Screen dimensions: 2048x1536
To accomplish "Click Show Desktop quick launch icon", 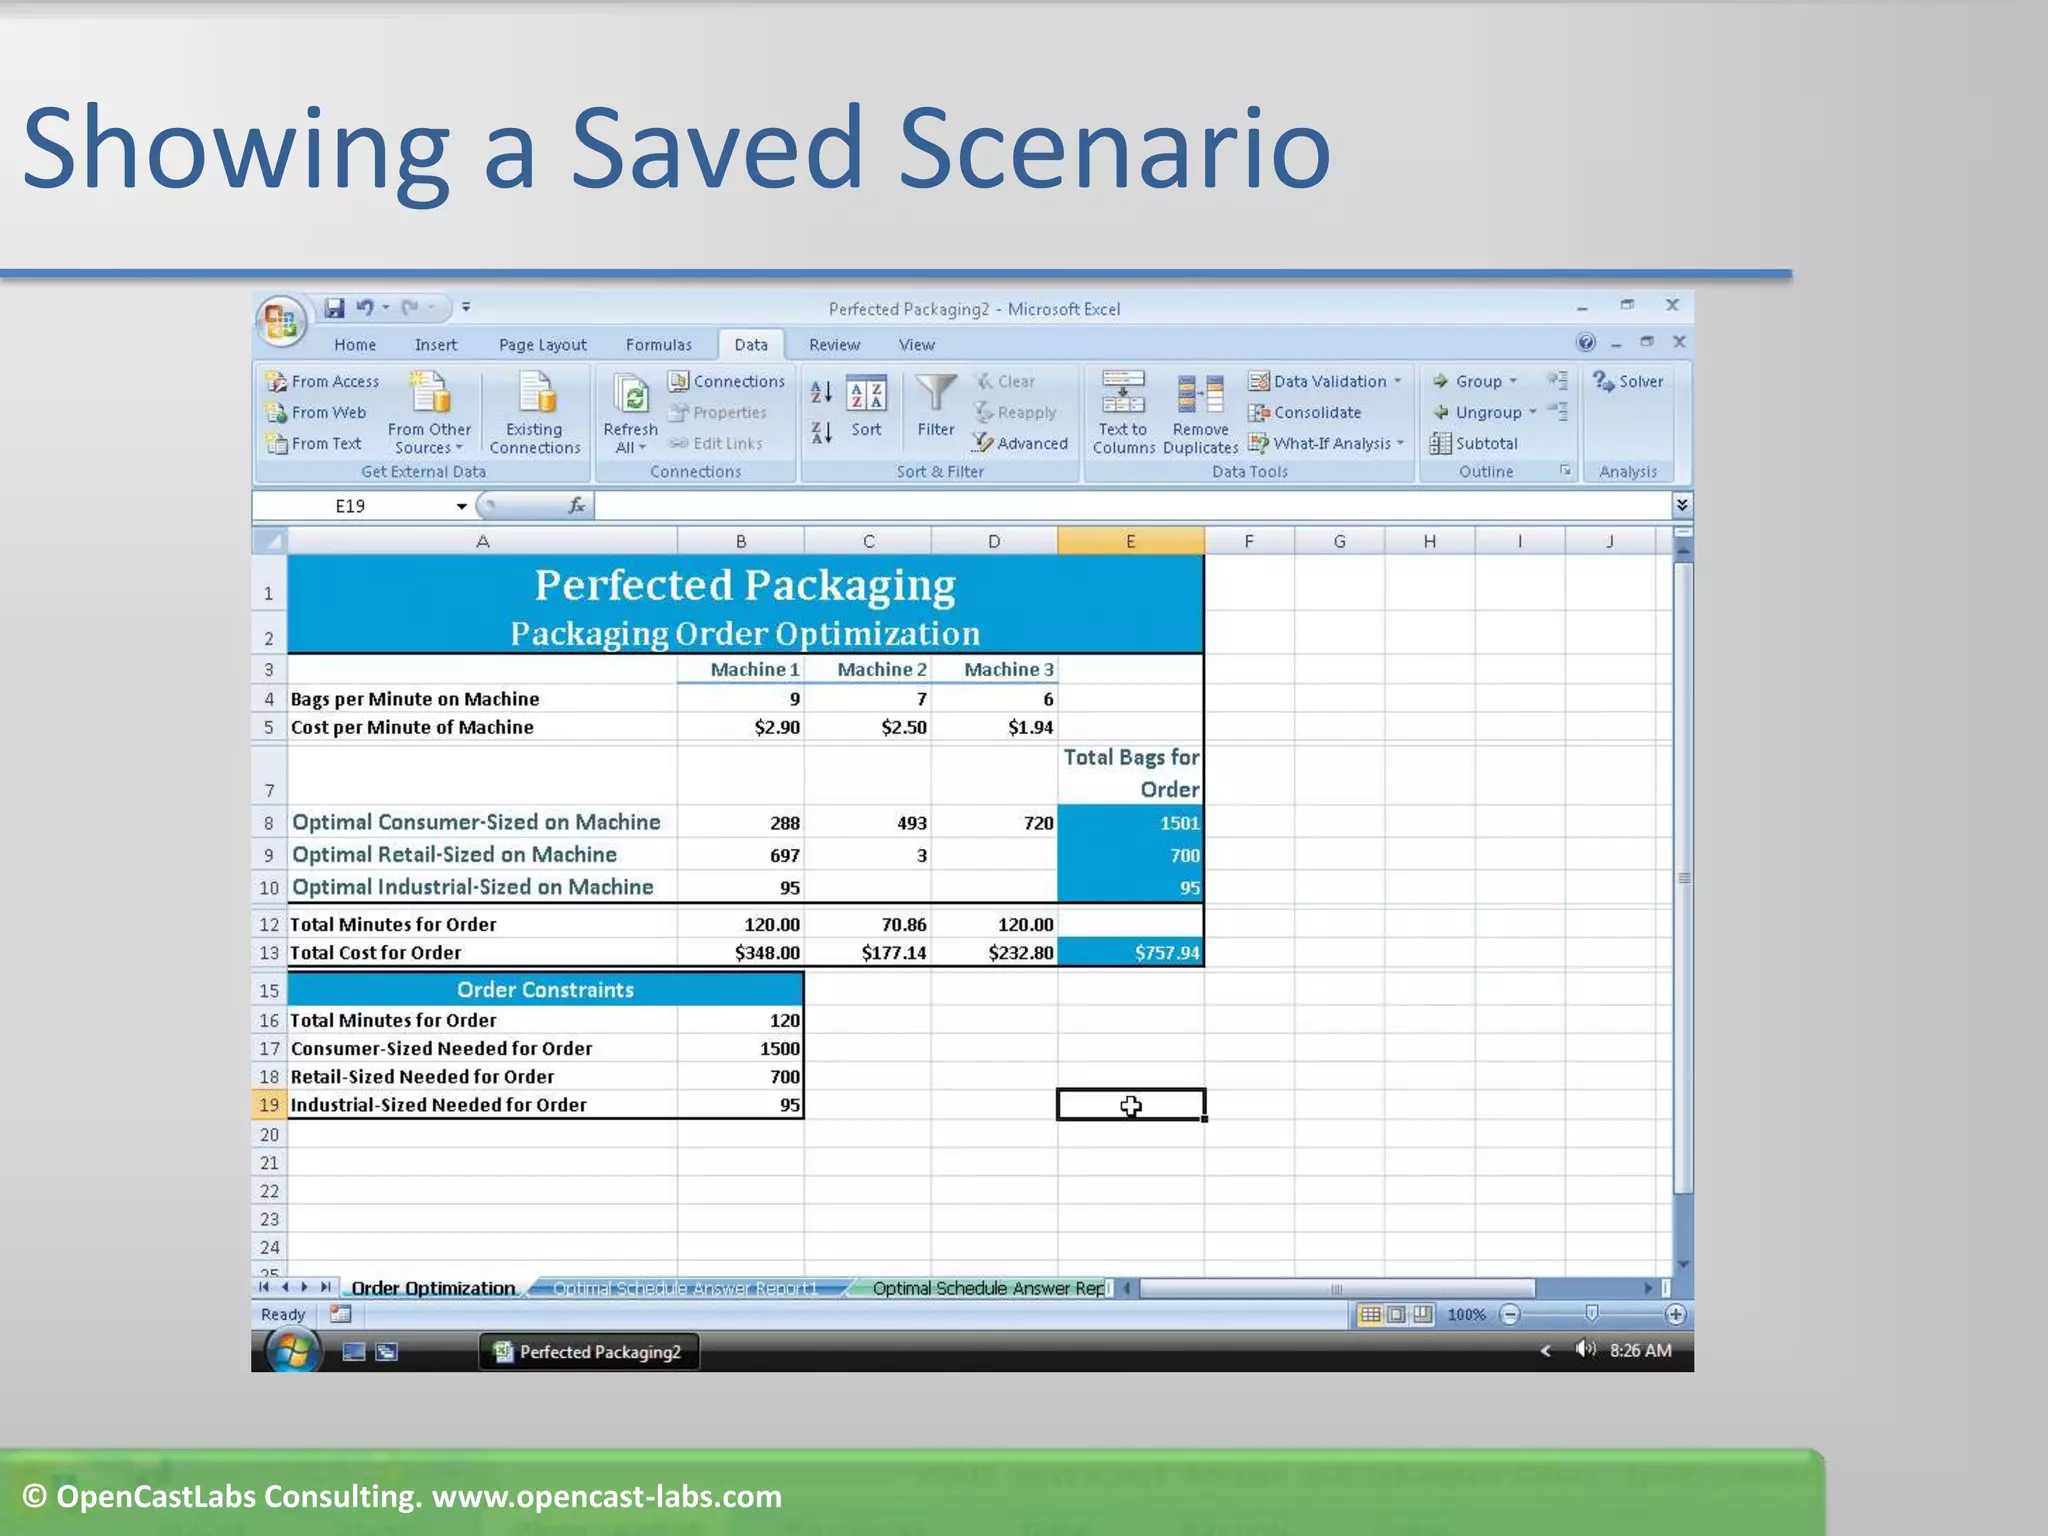I will tap(353, 1352).
